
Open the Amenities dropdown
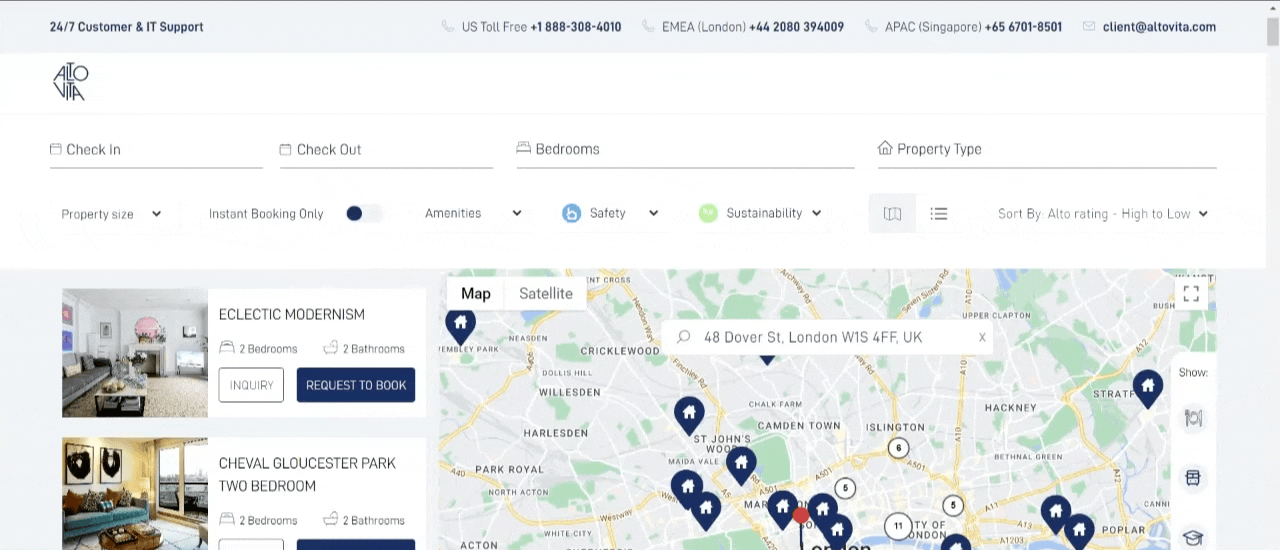click(473, 213)
